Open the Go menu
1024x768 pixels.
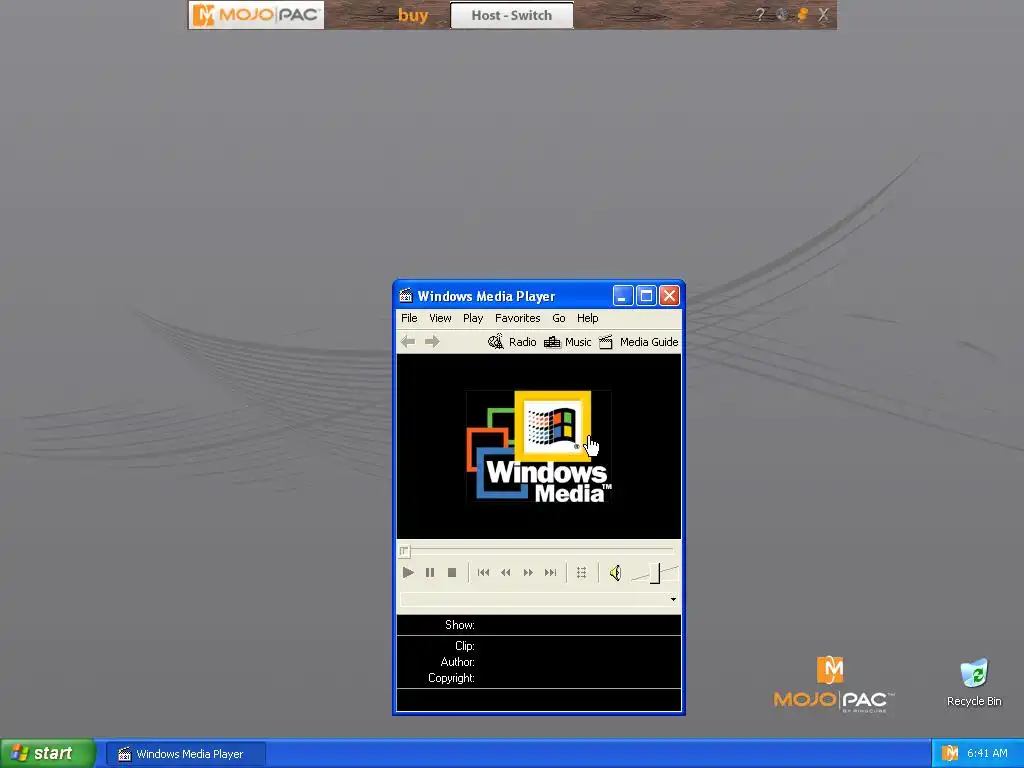click(559, 318)
